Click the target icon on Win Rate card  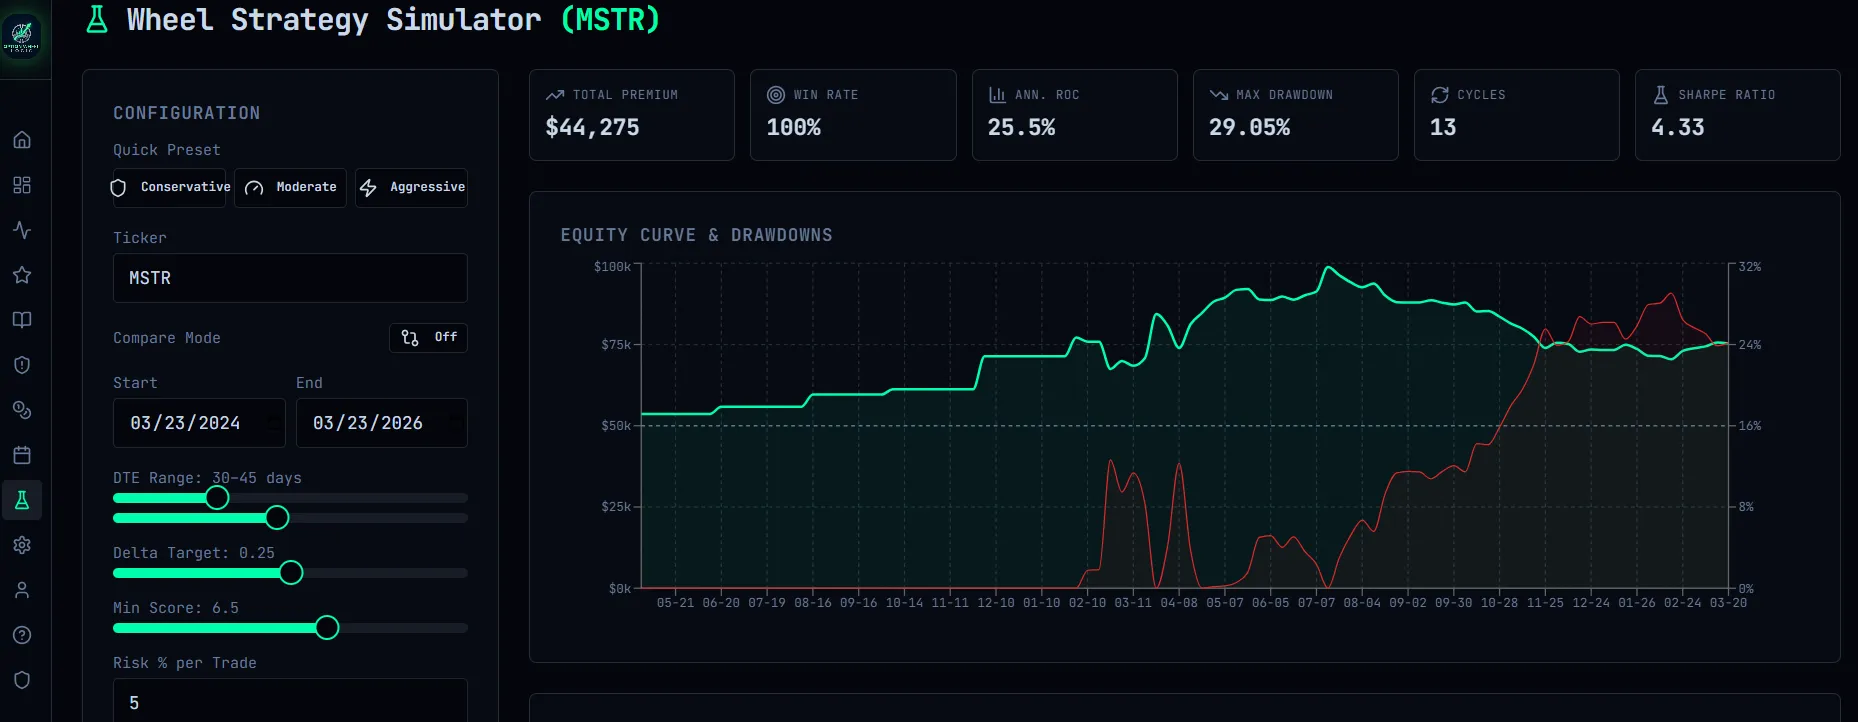(776, 95)
